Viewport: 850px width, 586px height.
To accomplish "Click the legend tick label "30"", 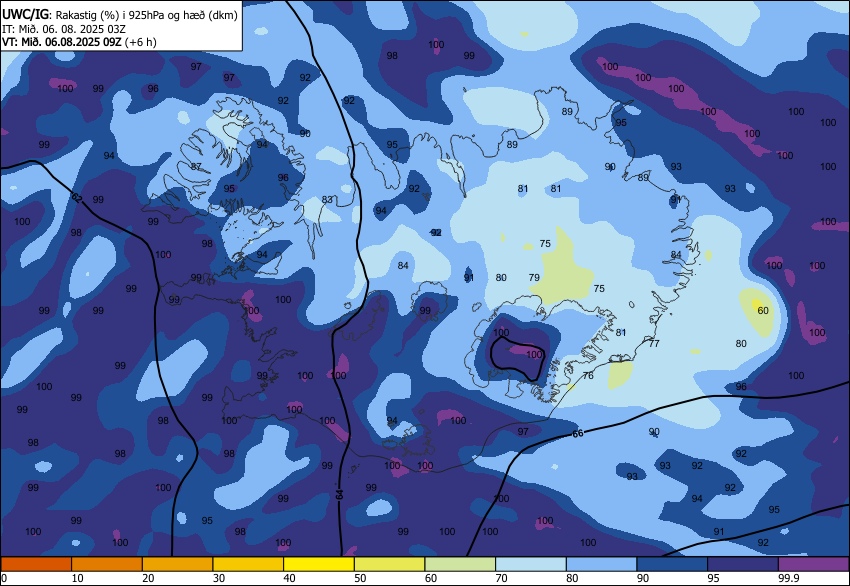I will click(219, 578).
